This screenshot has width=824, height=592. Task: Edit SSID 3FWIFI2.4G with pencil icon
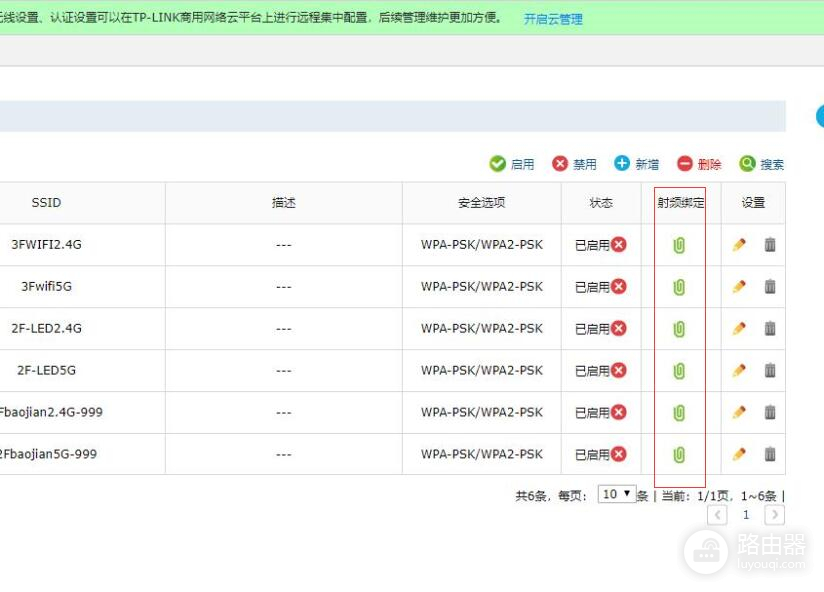pyautogui.click(x=738, y=244)
